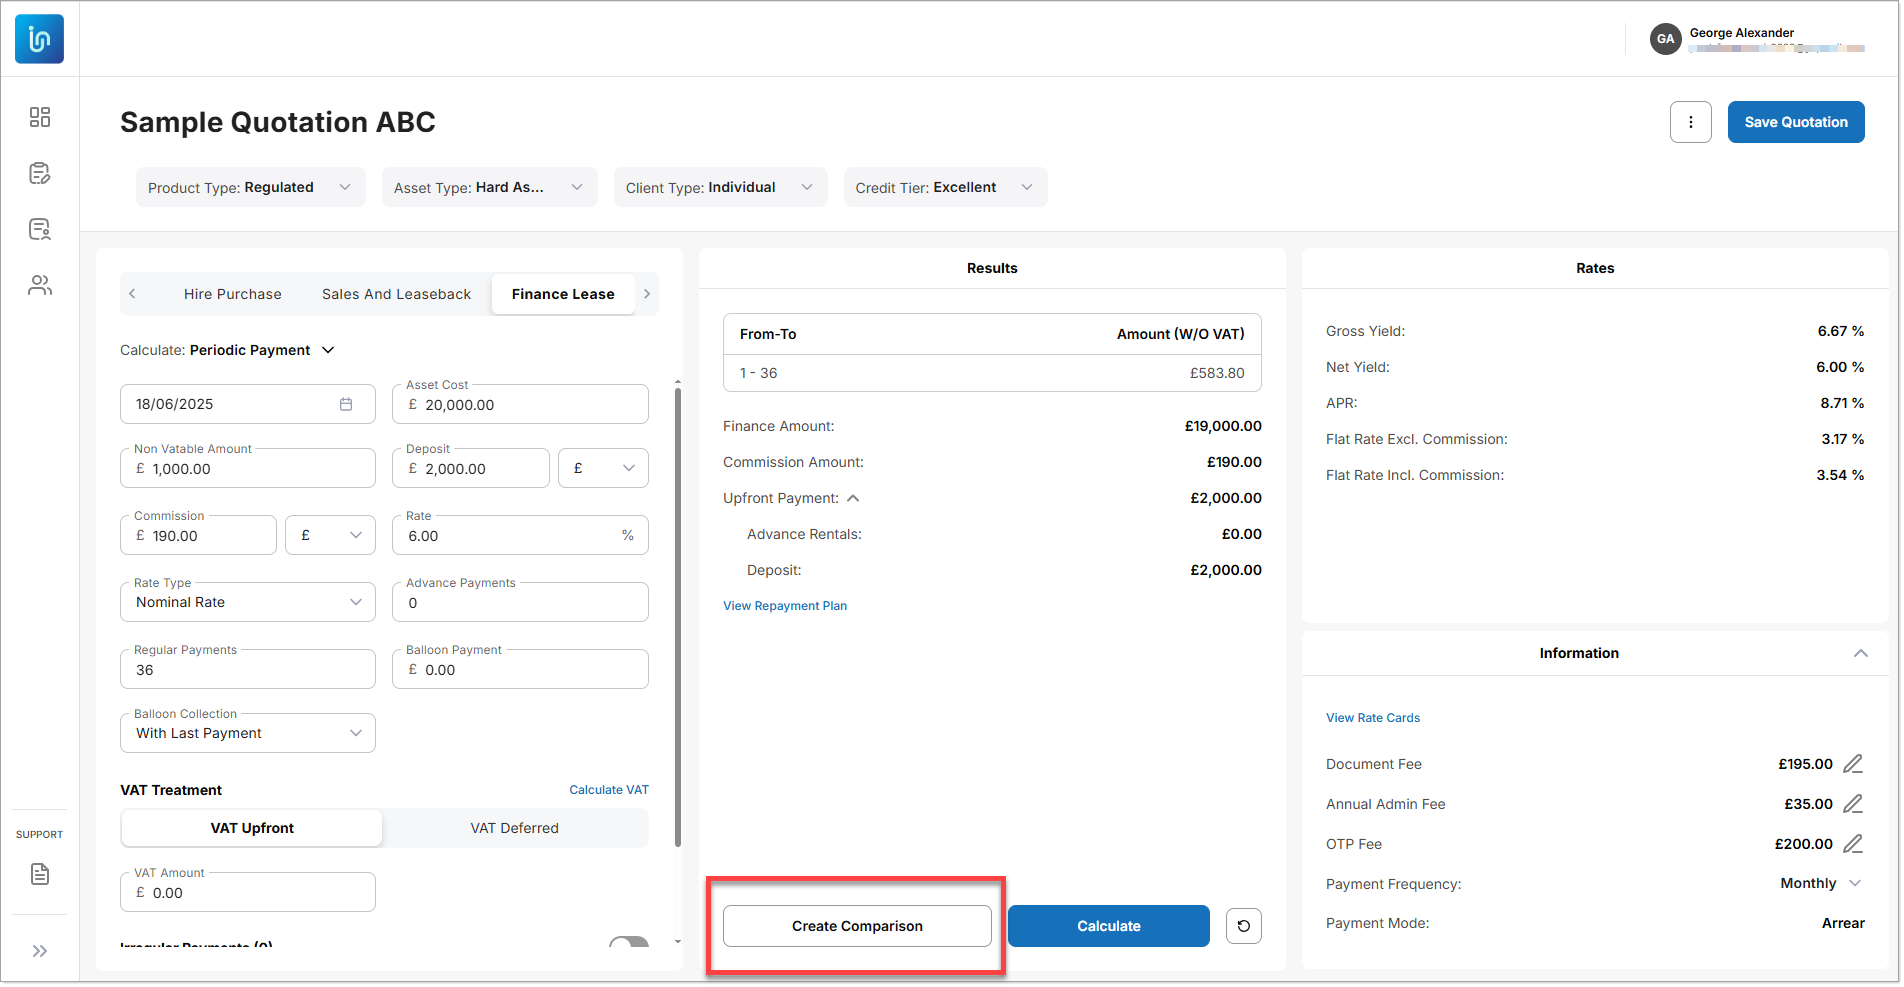Click the app logo in top-left corner
Screen dimensions: 1904x987
click(39, 39)
